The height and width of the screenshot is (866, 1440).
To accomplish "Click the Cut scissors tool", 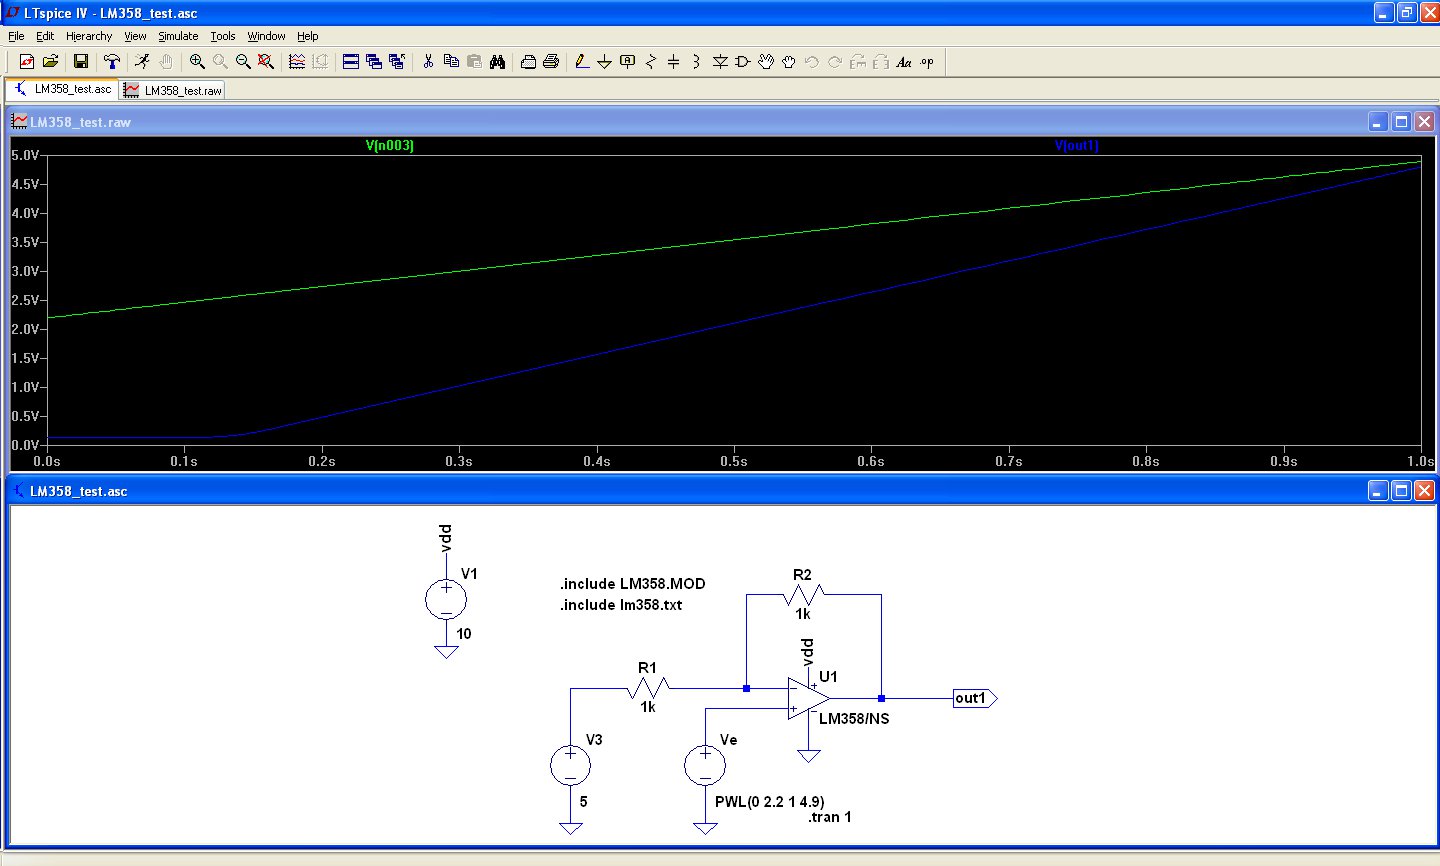I will [x=428, y=62].
